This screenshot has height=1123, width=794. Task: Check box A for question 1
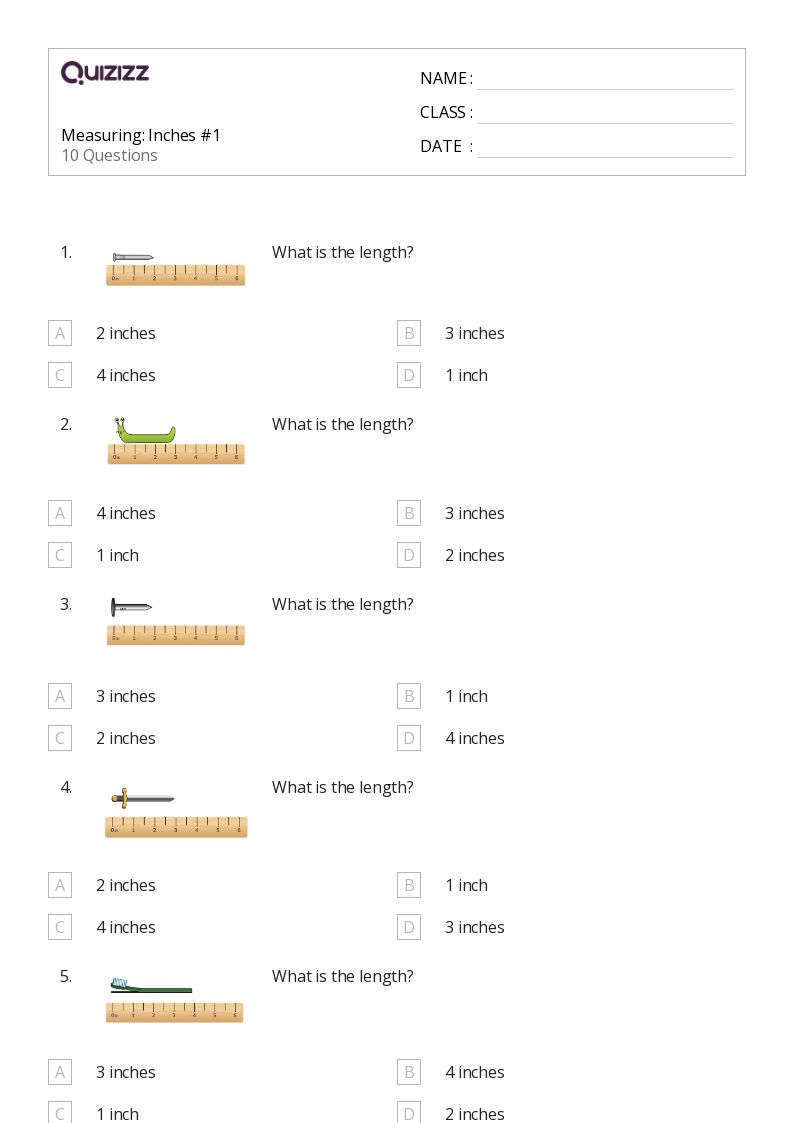click(60, 333)
